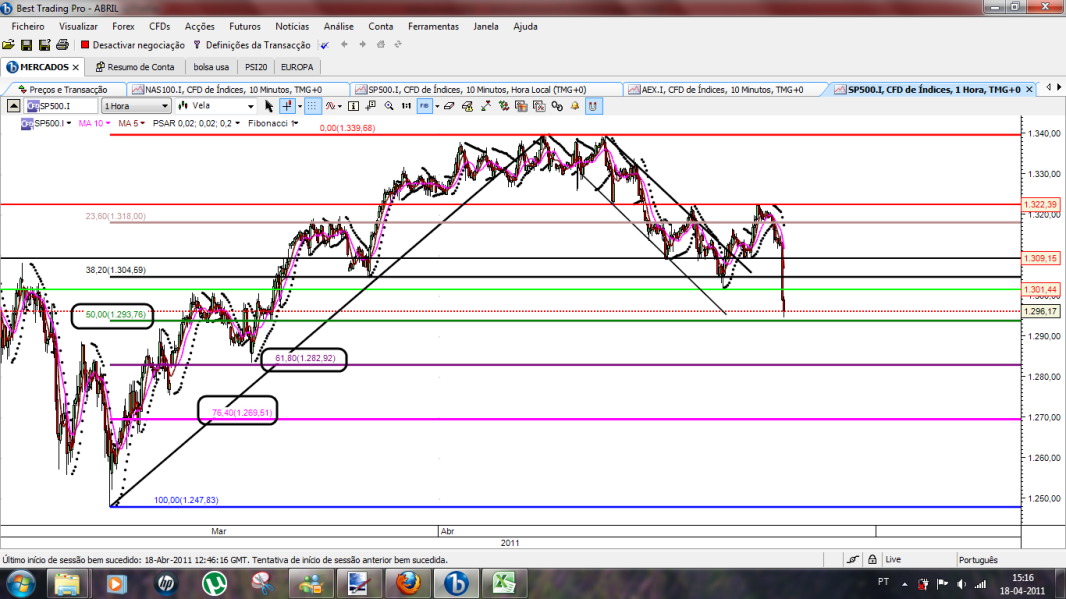Click the SP500.I symbol input field

(61, 106)
